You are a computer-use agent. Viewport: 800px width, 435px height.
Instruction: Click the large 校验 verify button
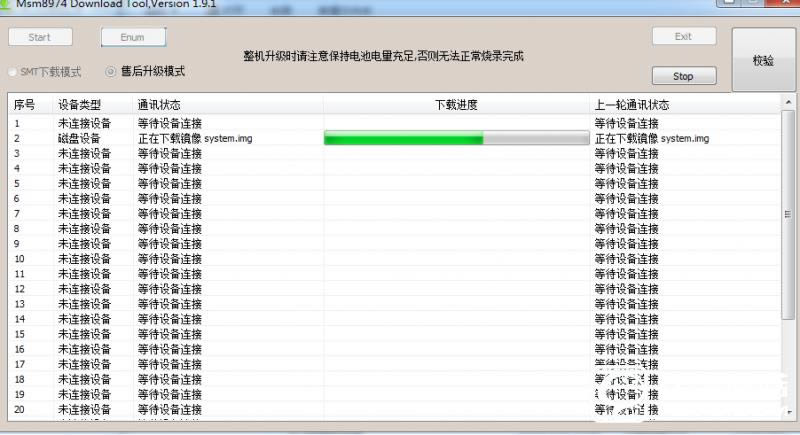763,60
